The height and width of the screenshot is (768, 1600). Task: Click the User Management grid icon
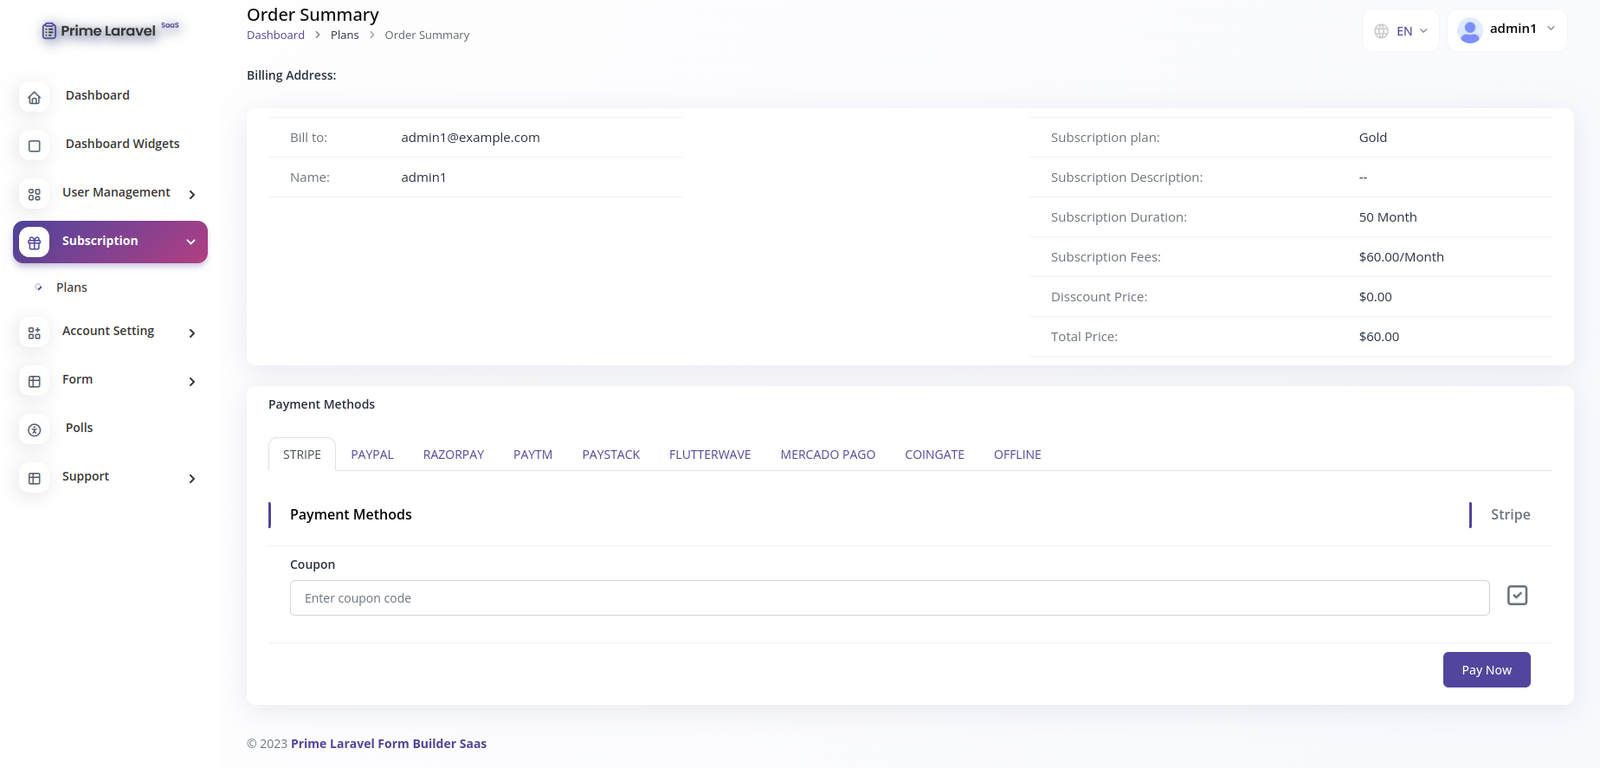(34, 194)
